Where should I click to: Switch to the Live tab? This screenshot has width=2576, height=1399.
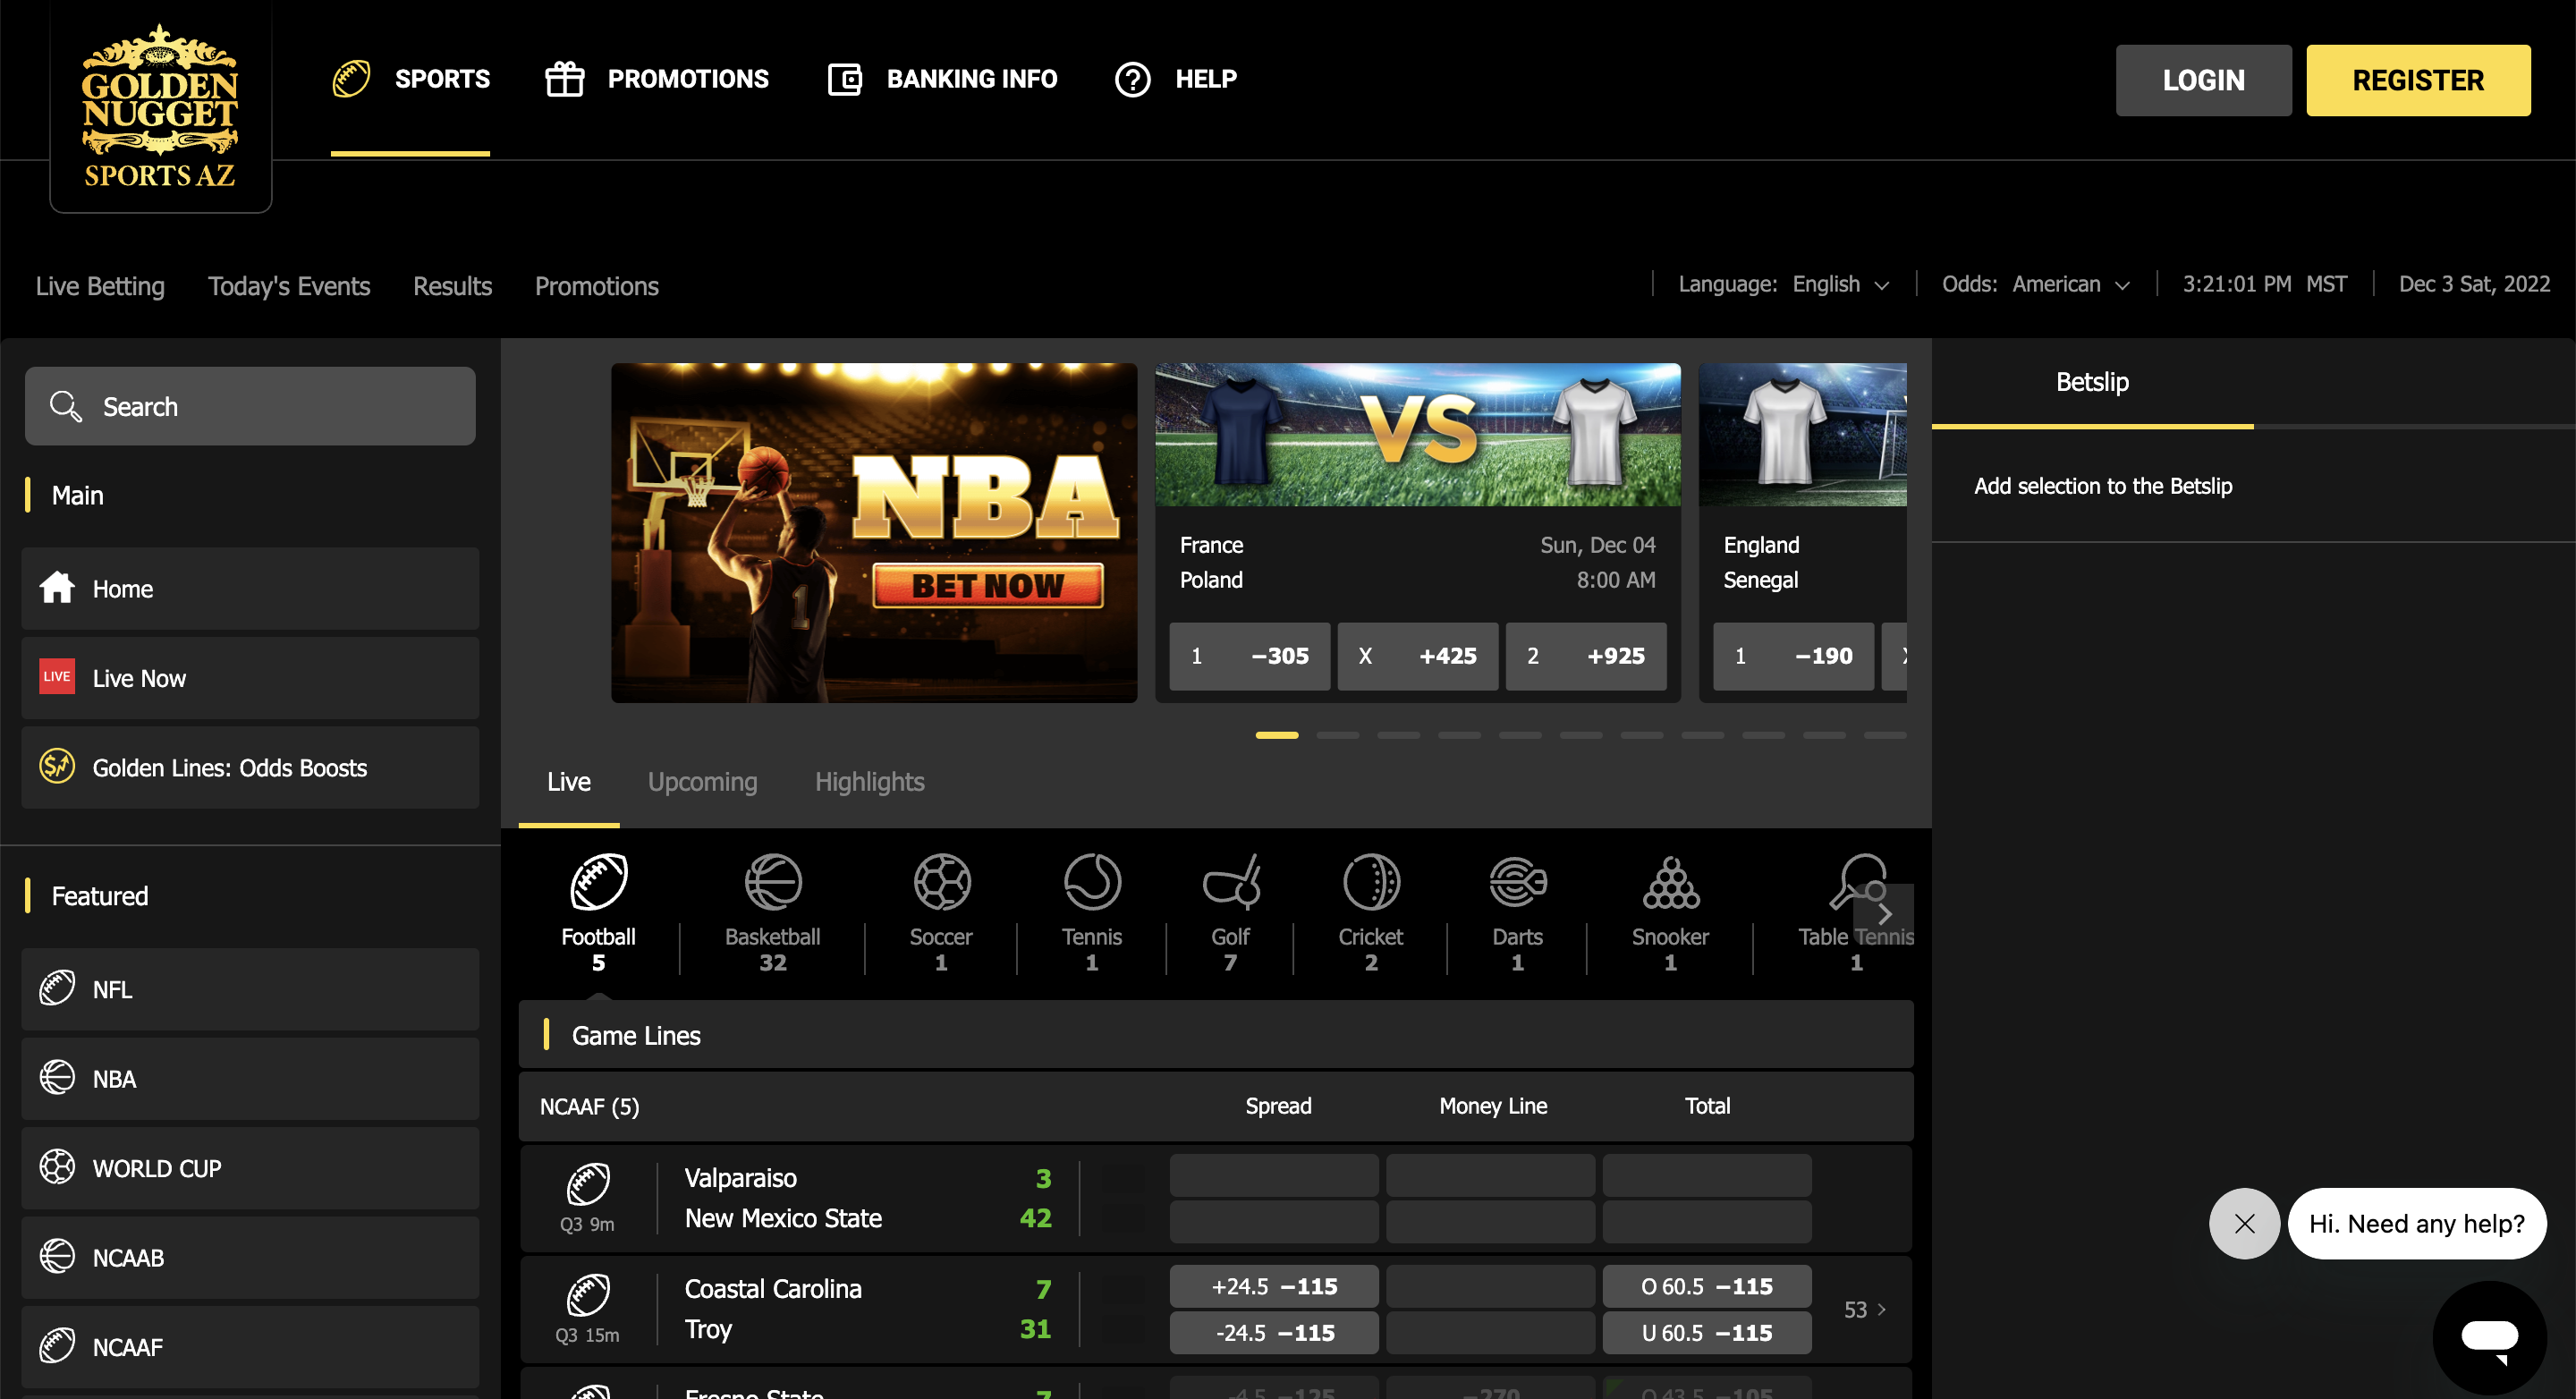pyautogui.click(x=569, y=782)
